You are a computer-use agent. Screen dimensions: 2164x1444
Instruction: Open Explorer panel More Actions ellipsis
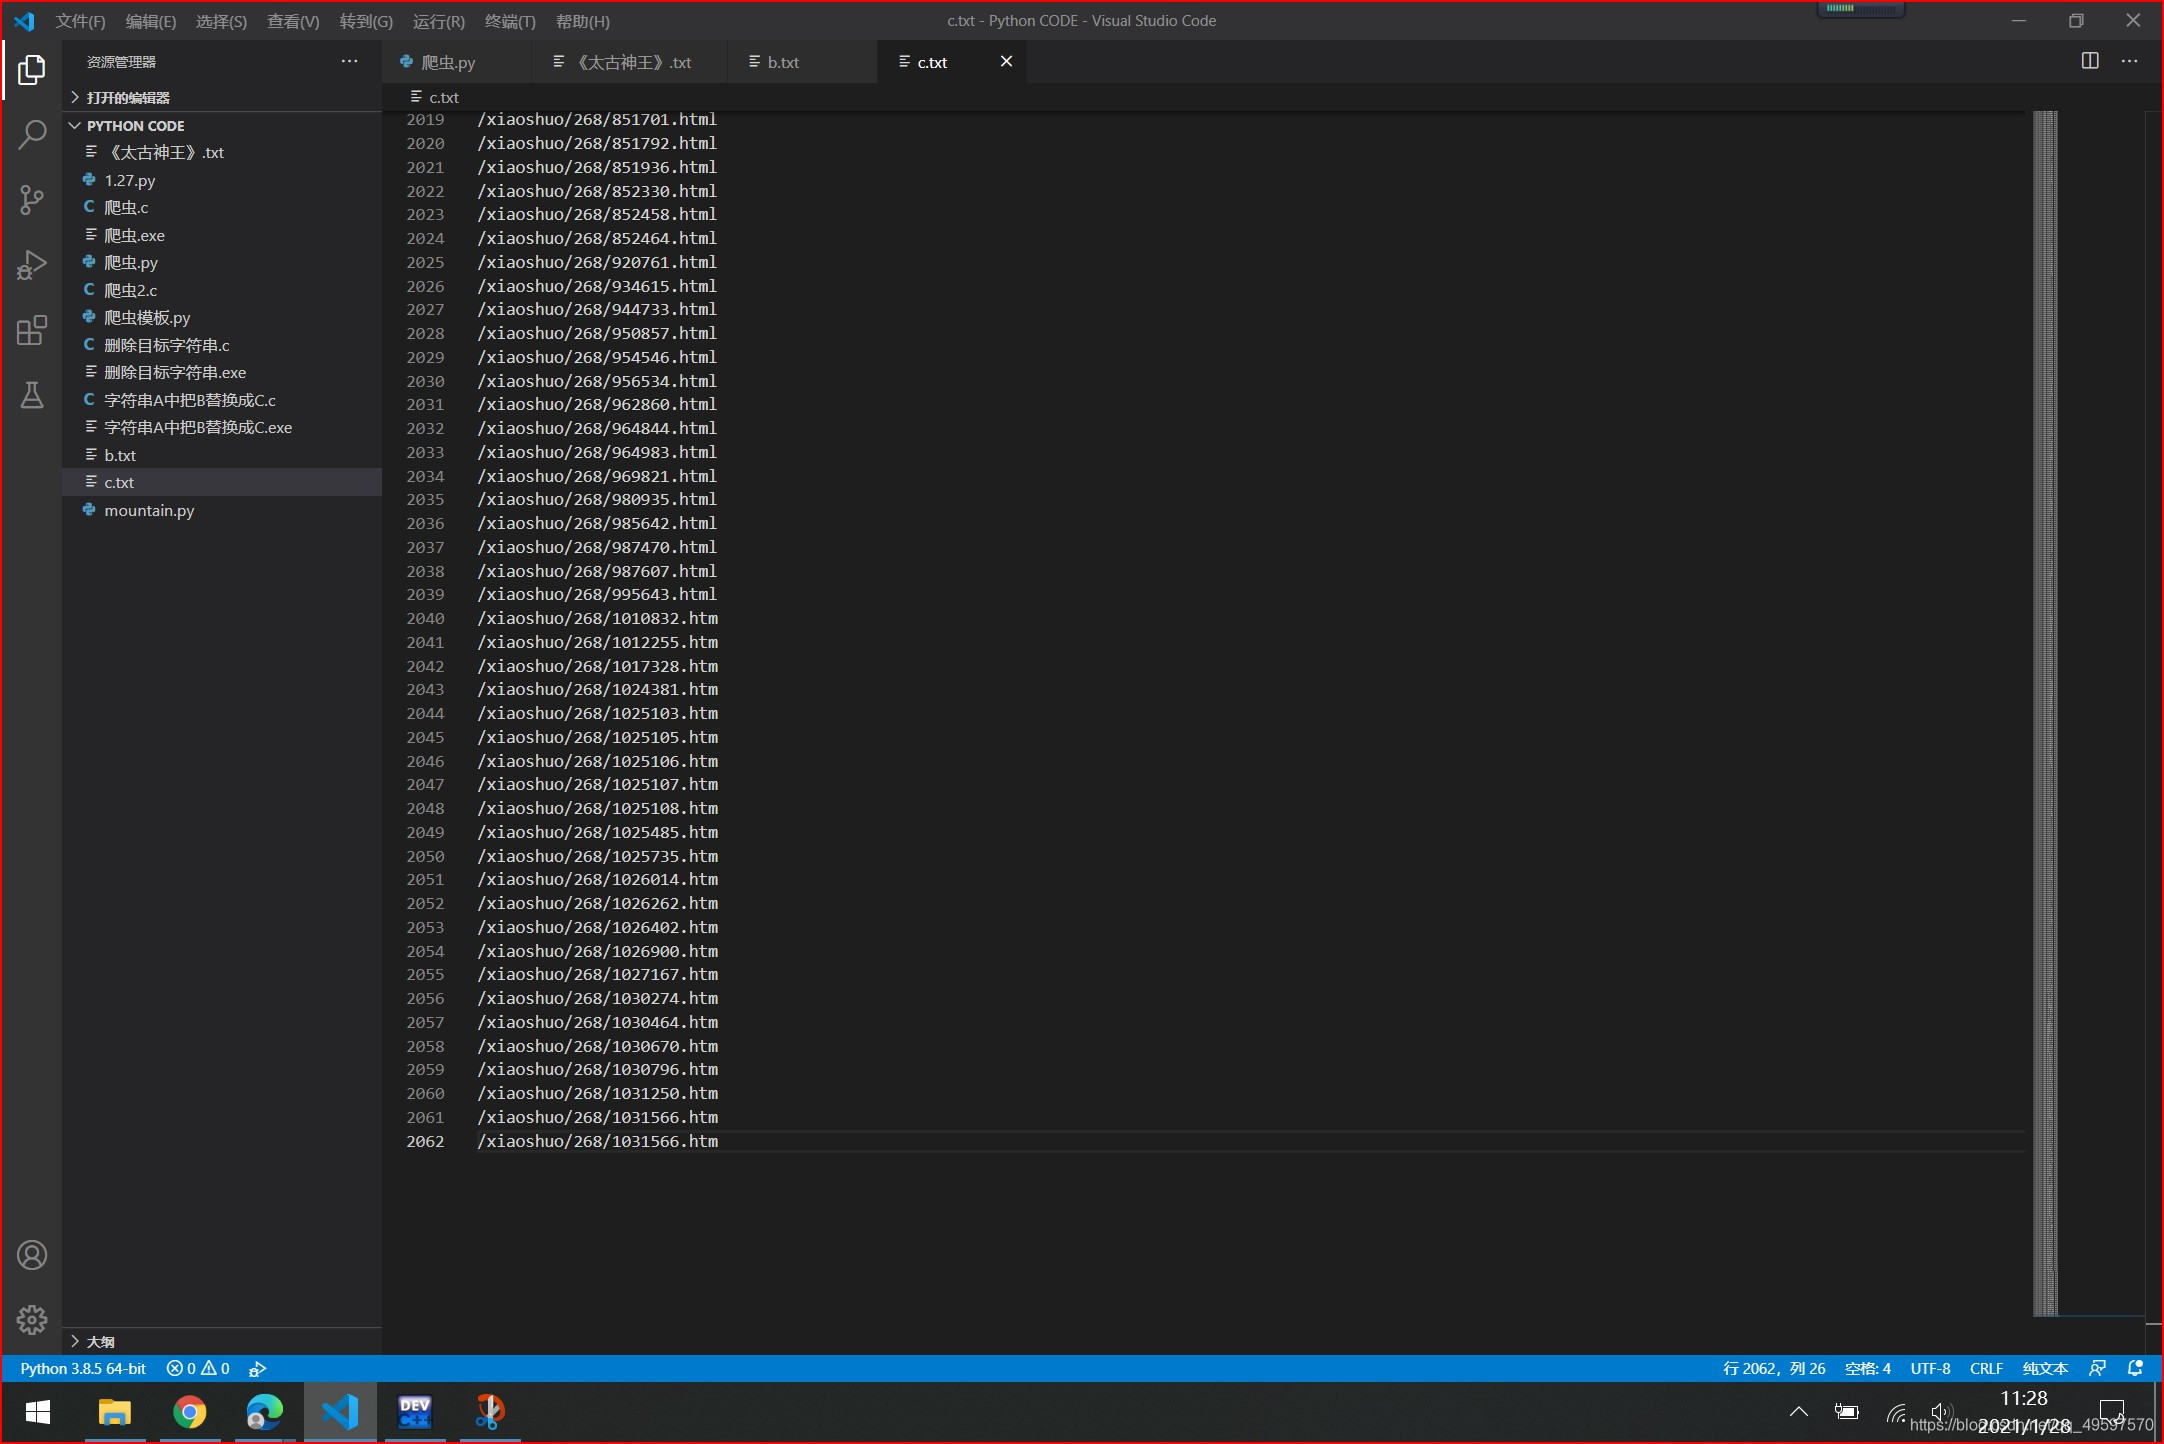349,61
